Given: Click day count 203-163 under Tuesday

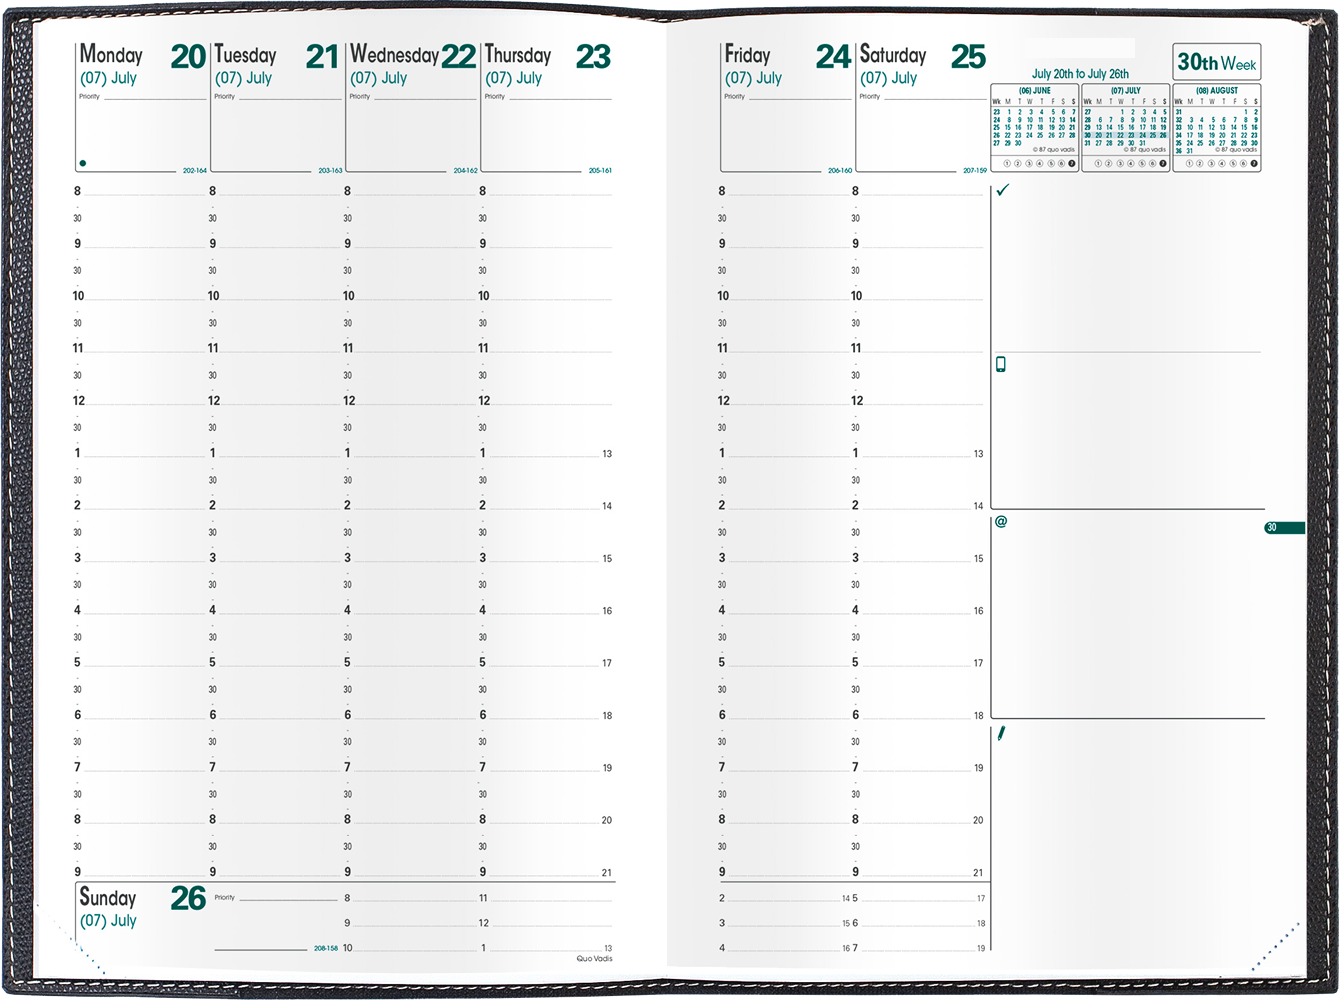Looking at the screenshot, I should pyautogui.click(x=330, y=171).
